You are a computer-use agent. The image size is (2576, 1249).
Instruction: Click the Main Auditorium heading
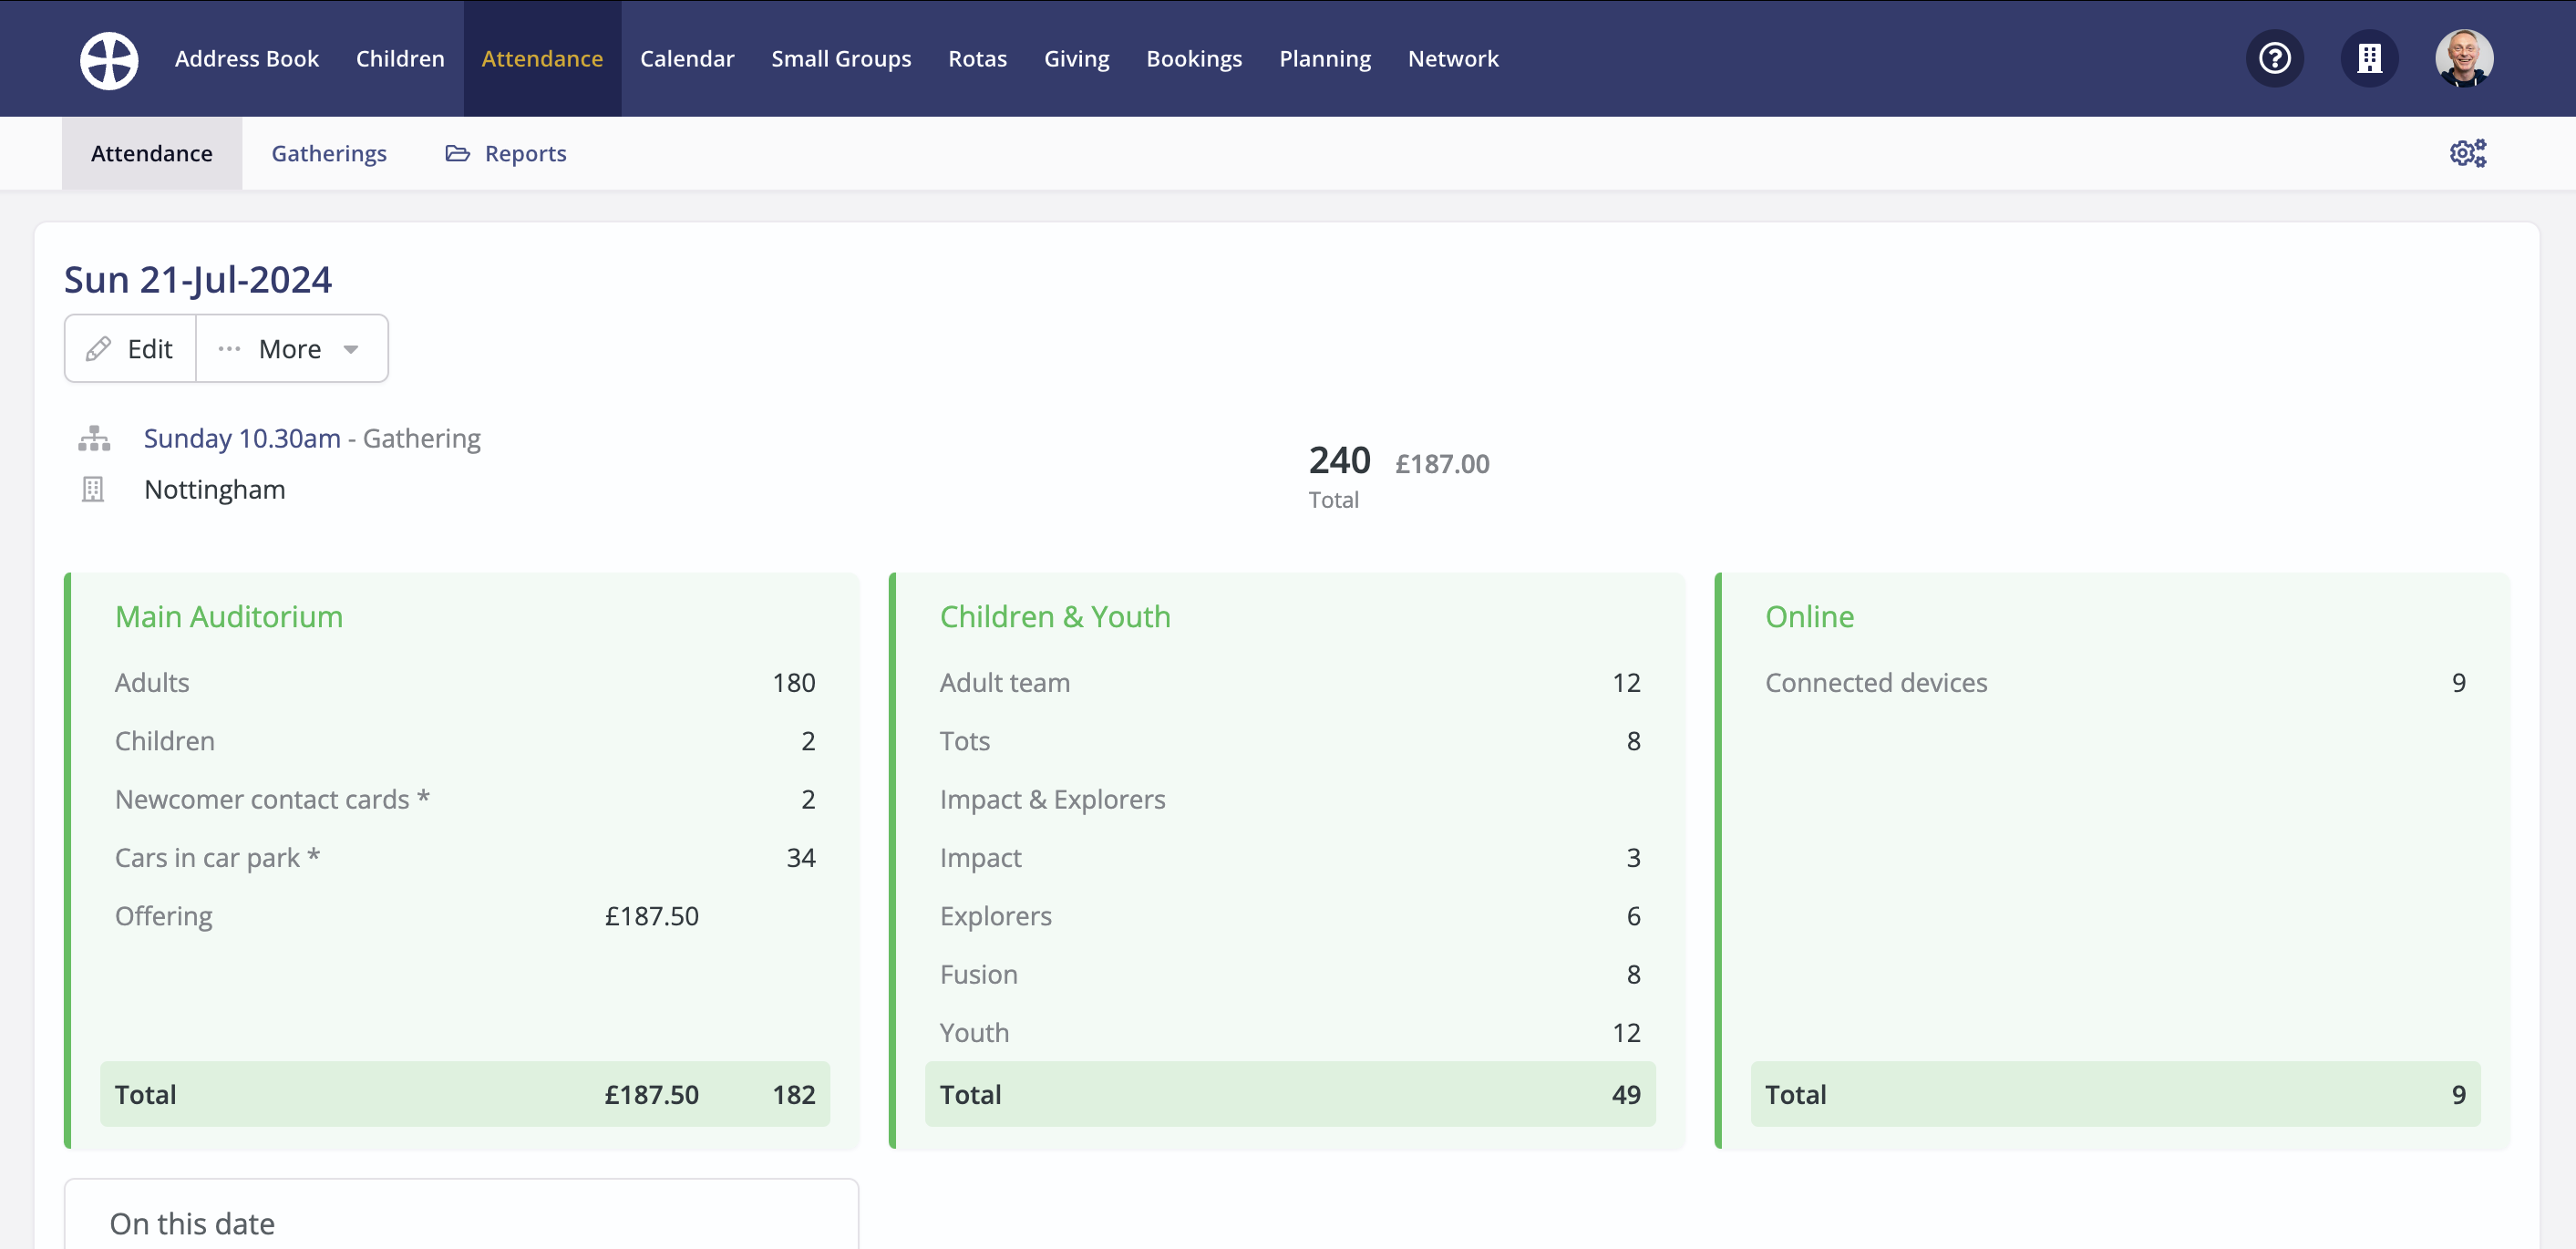click(x=229, y=617)
